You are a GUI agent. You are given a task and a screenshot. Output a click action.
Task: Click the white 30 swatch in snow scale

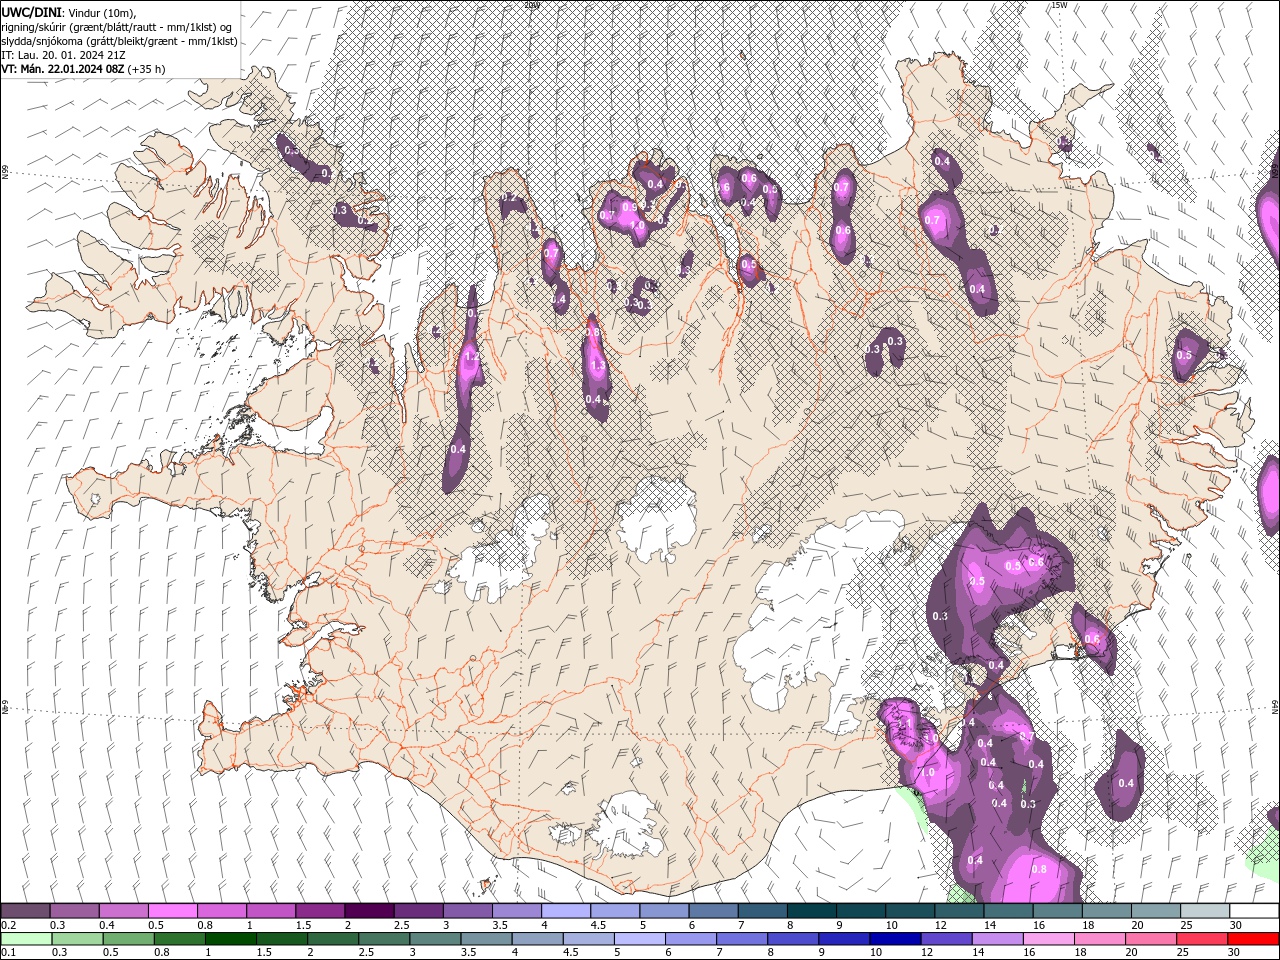pos(1254,911)
